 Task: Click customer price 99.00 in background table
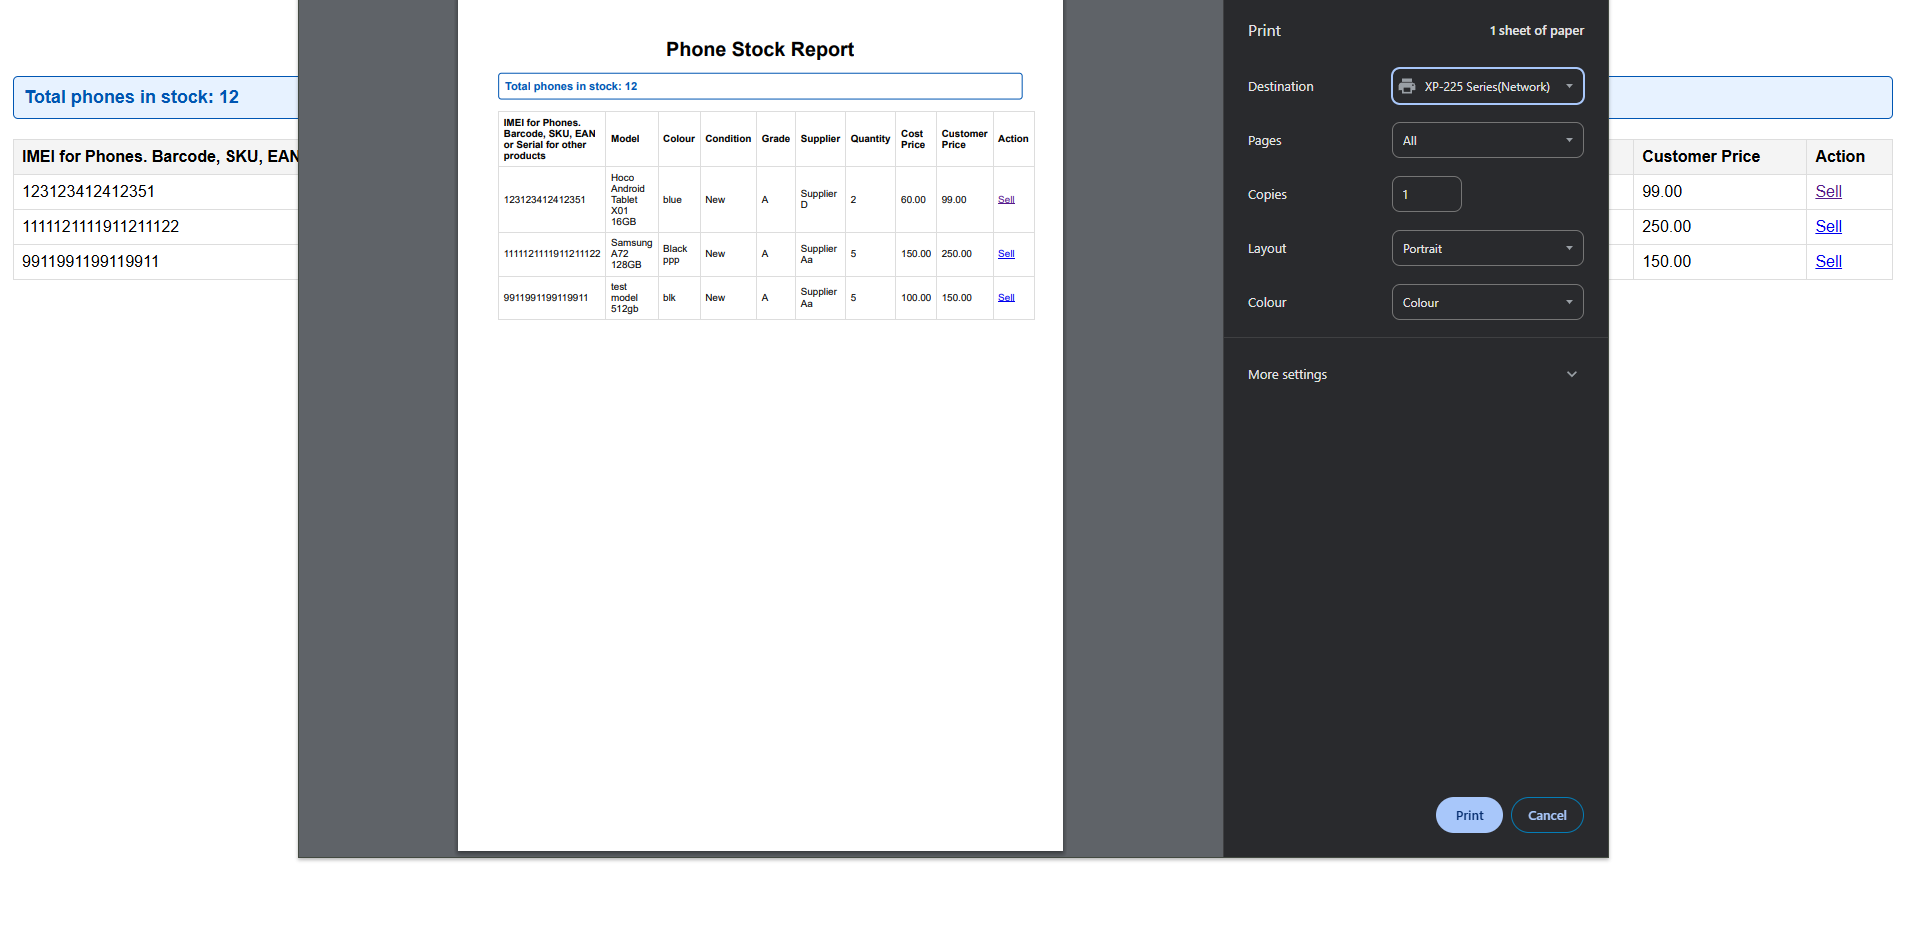pos(1662,191)
